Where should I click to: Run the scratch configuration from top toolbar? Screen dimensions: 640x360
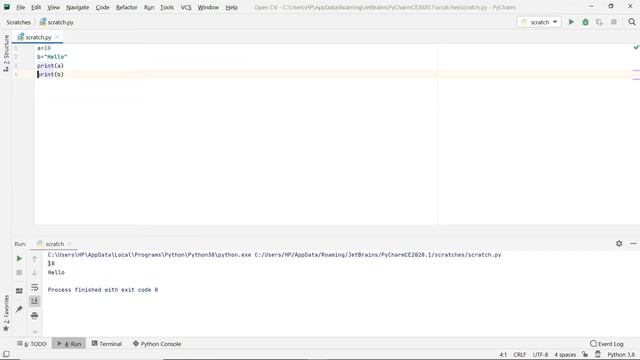571,22
